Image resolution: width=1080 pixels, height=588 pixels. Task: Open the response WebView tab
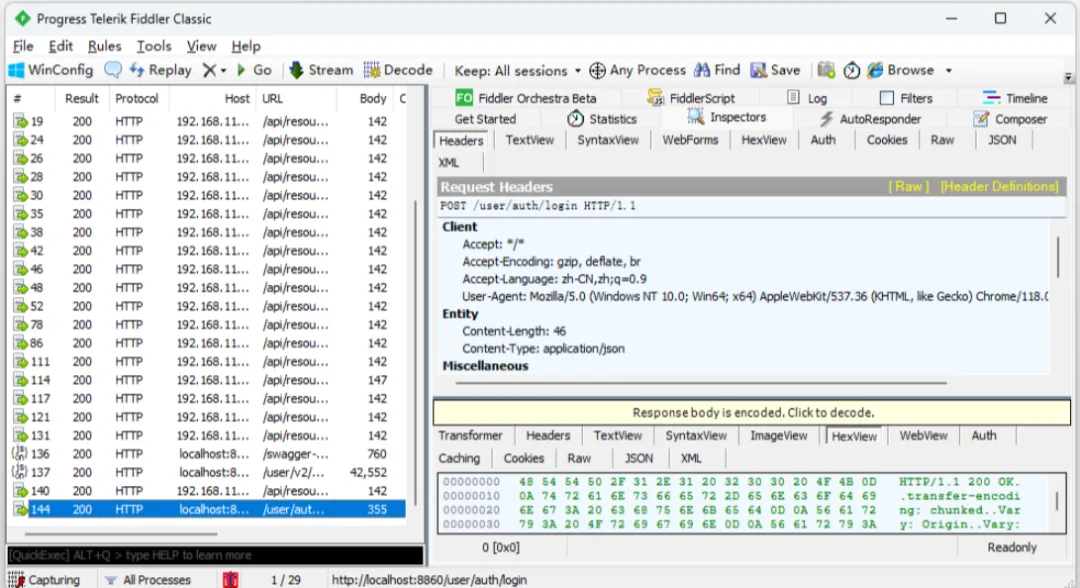point(923,436)
